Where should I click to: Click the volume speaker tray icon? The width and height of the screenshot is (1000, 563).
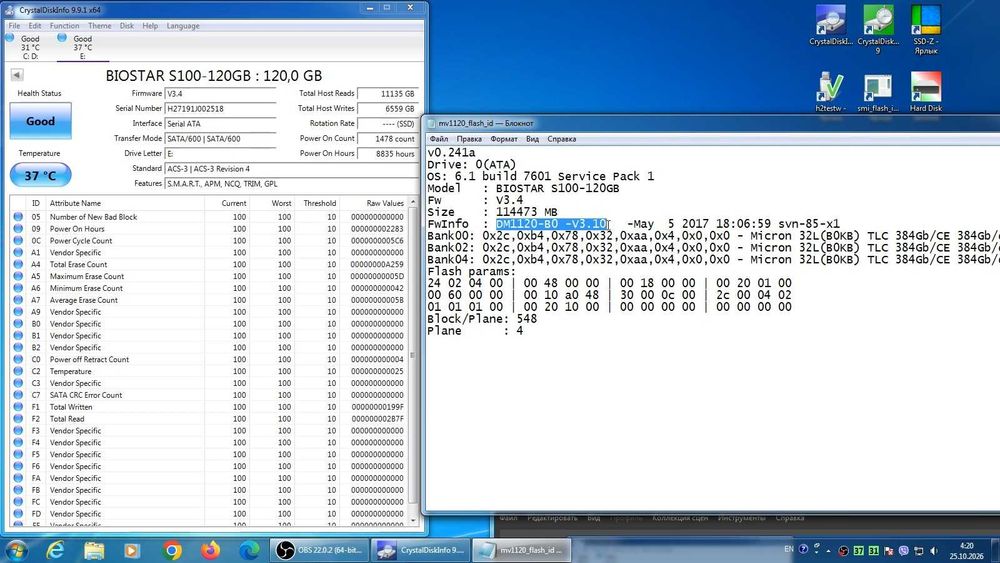934,550
